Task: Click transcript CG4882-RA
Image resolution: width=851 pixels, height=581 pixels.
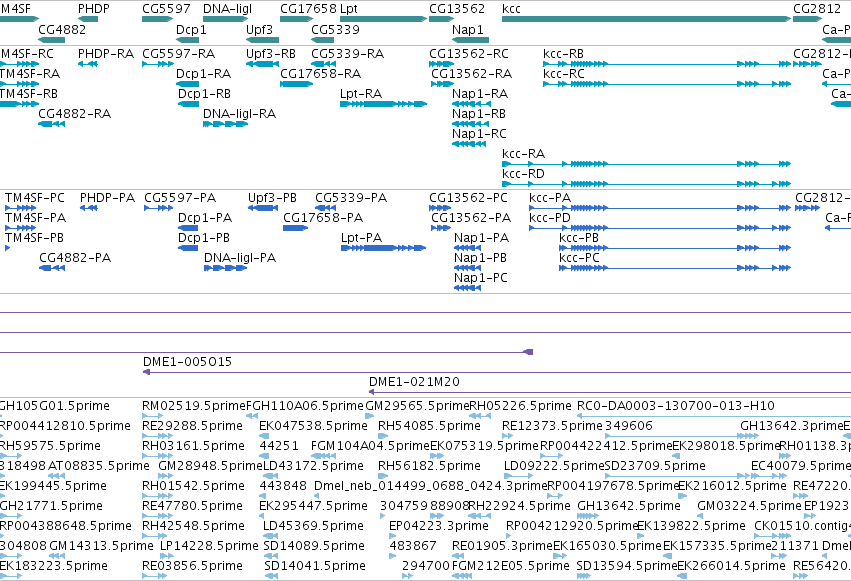Action: point(52,124)
